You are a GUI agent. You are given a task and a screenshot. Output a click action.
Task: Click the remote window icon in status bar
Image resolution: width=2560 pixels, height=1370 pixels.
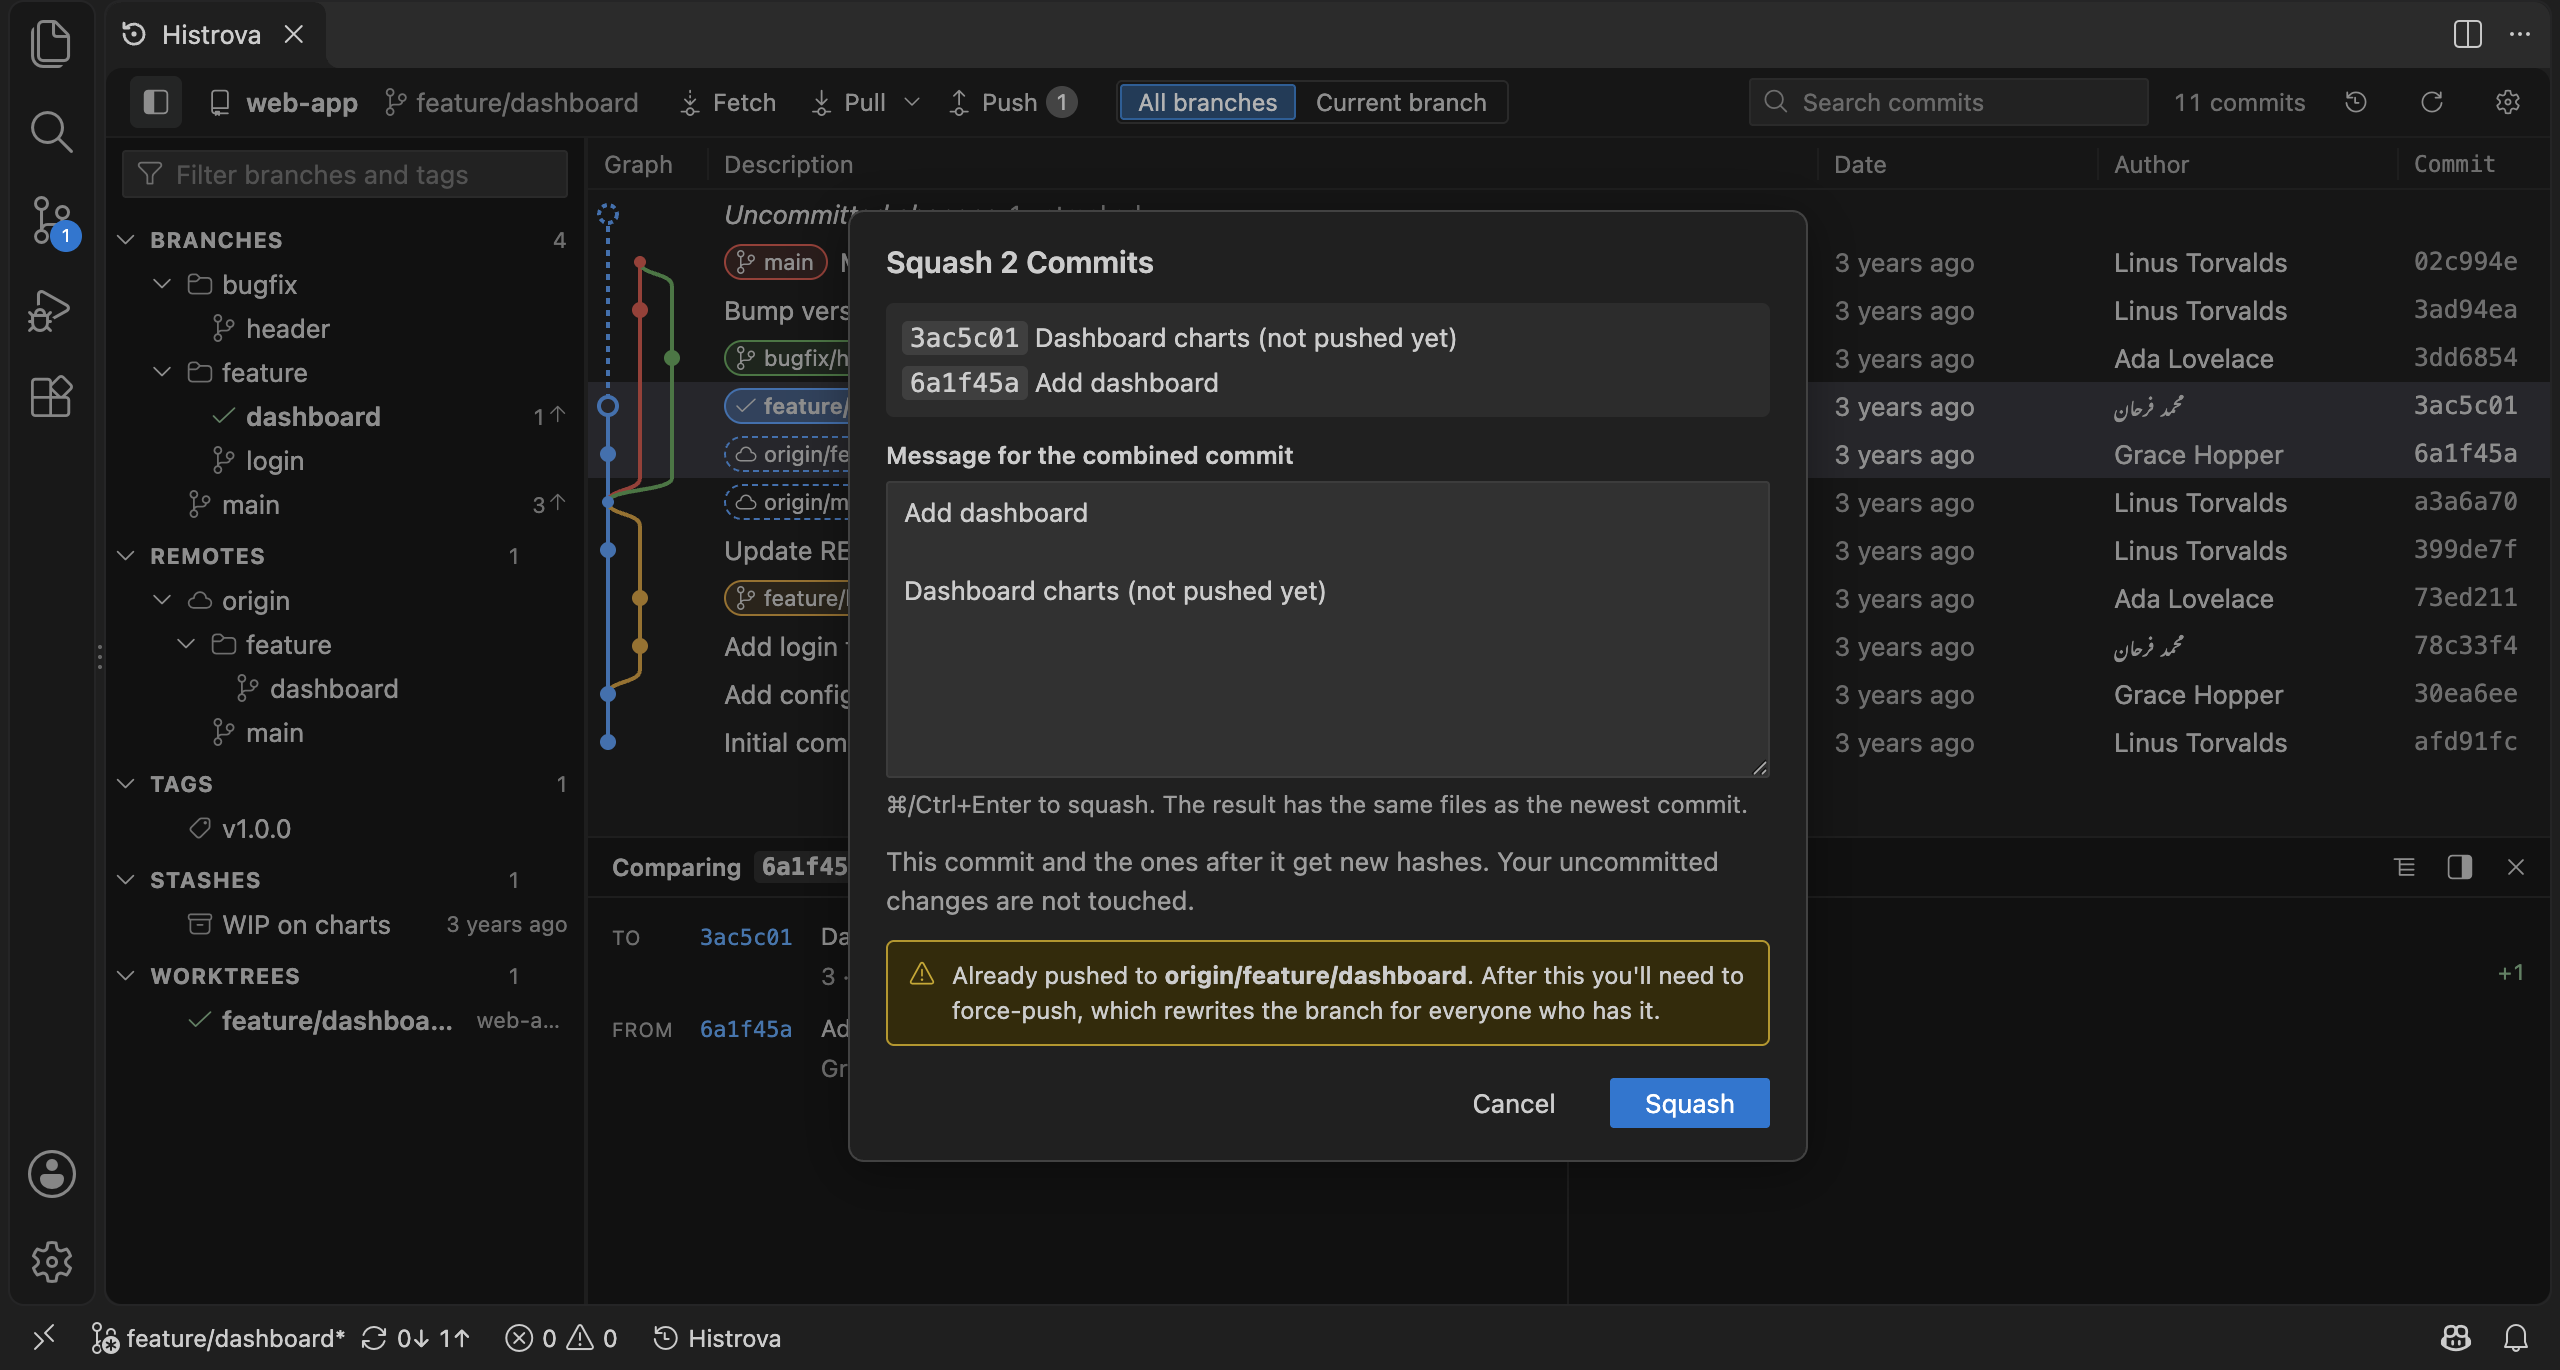[x=44, y=1337]
